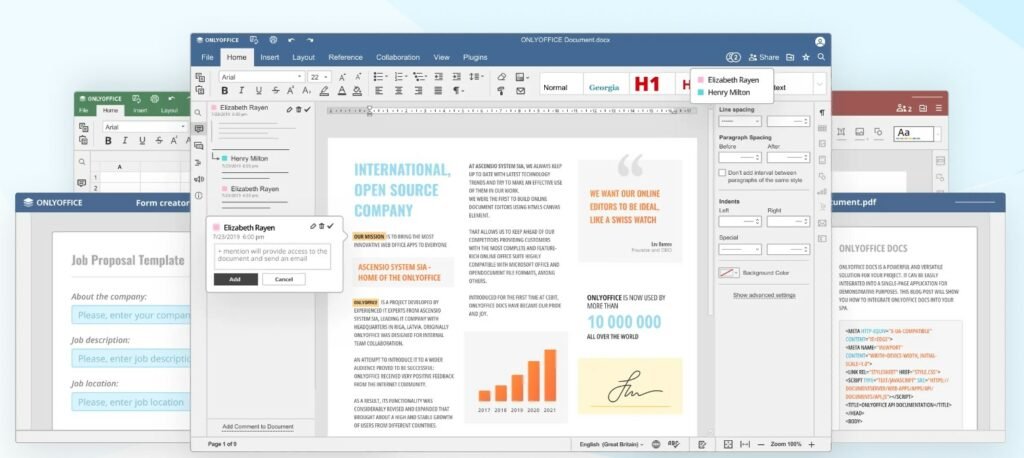Click the highlight color pen icon
This screenshot has height=458, width=1024.
click(324, 91)
